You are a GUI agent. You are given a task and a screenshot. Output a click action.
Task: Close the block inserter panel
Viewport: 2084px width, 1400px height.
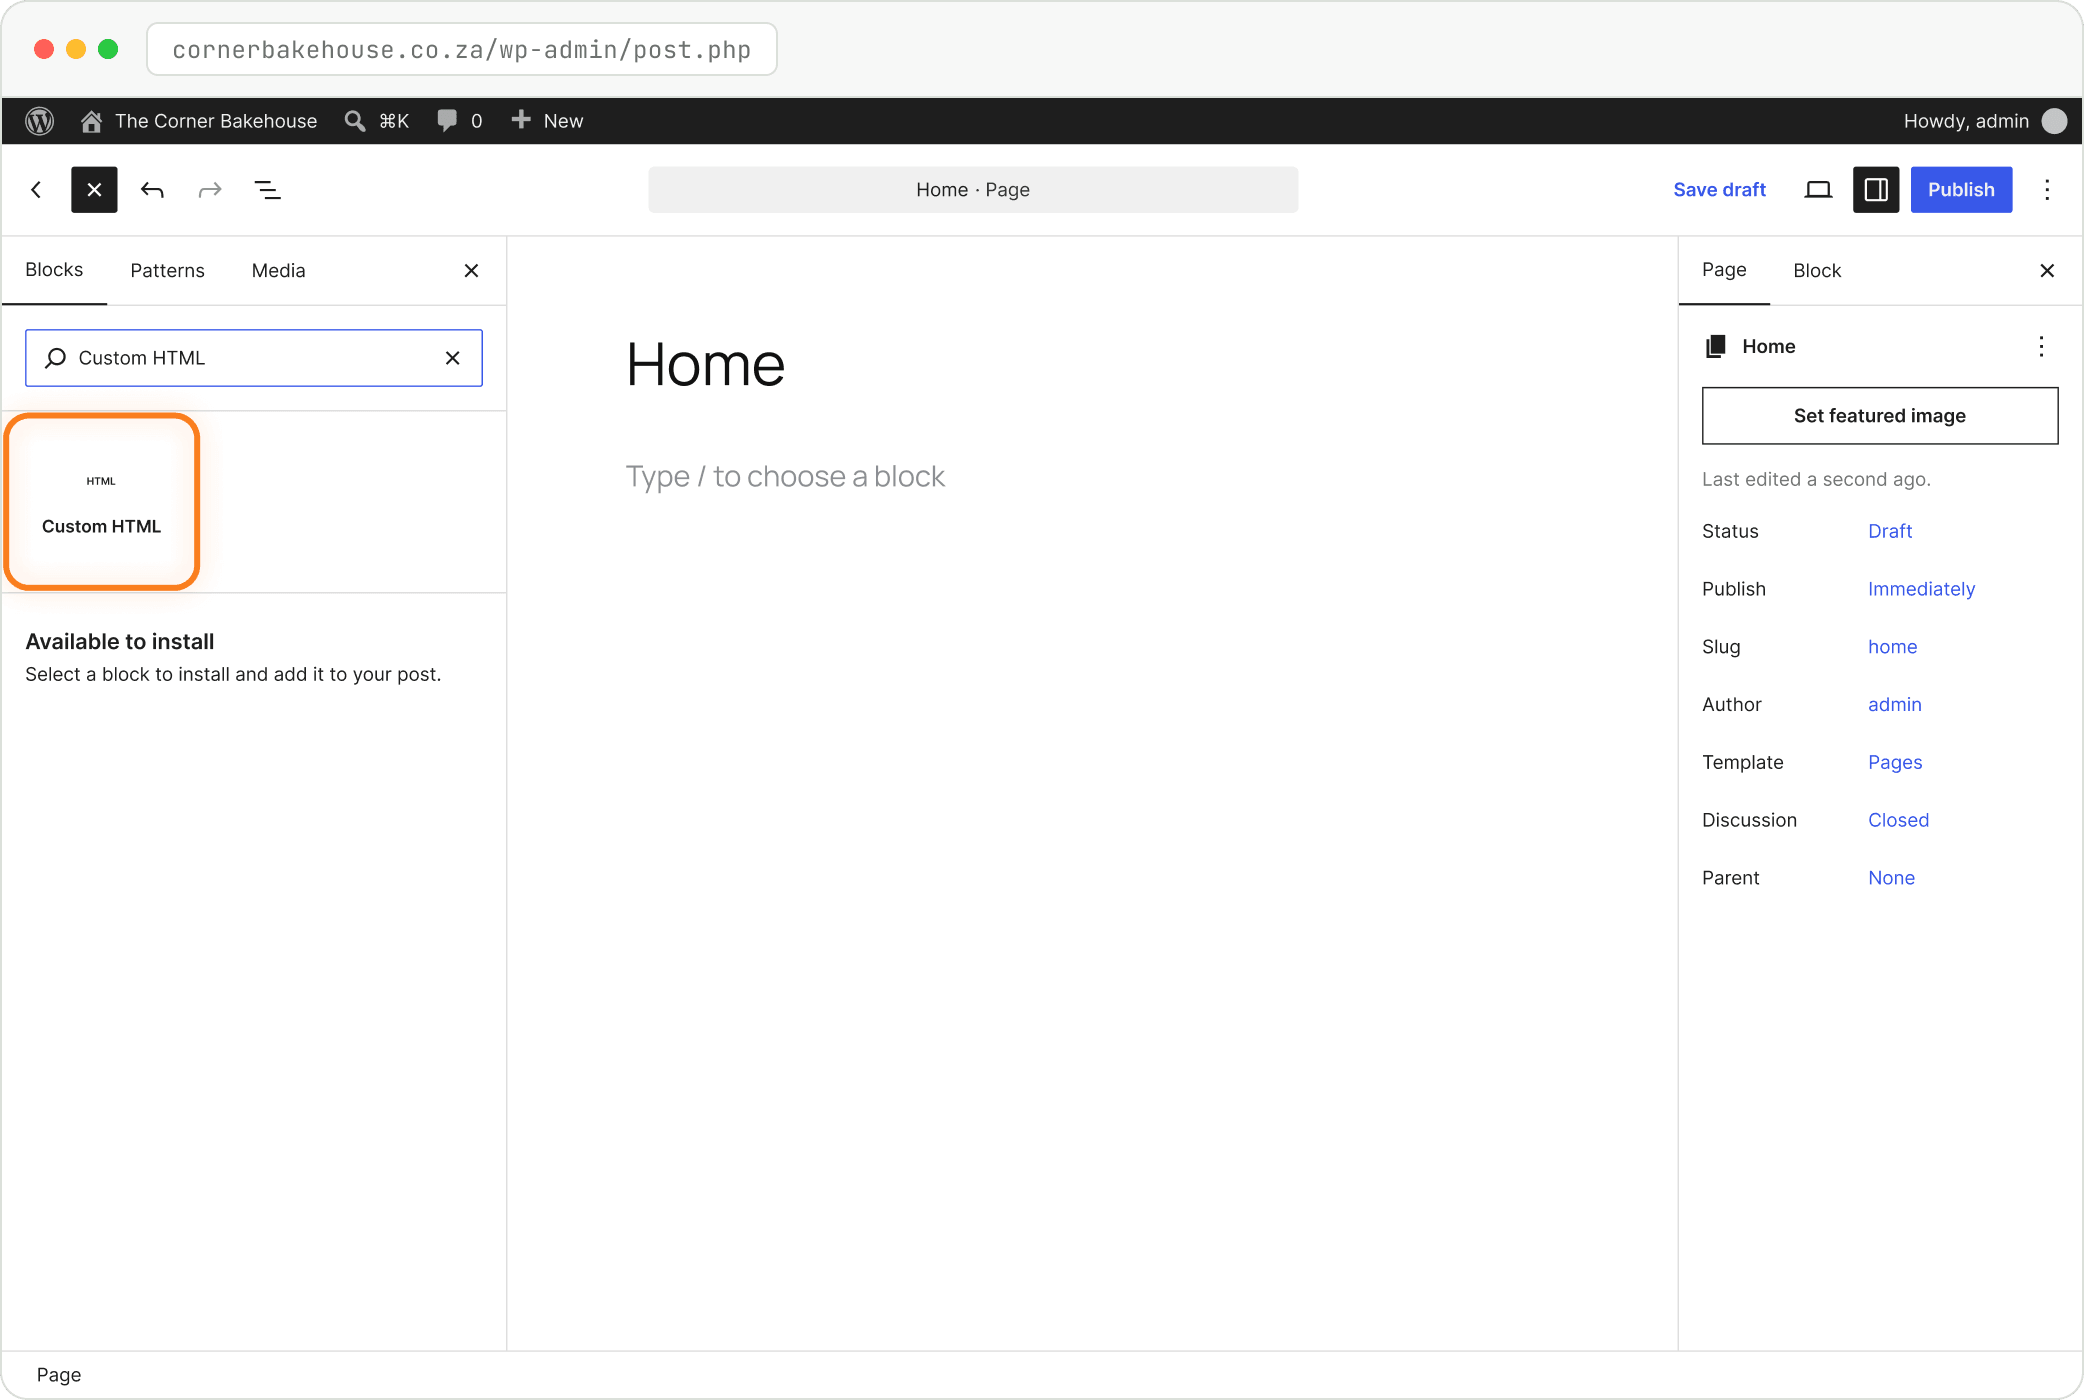click(x=471, y=271)
